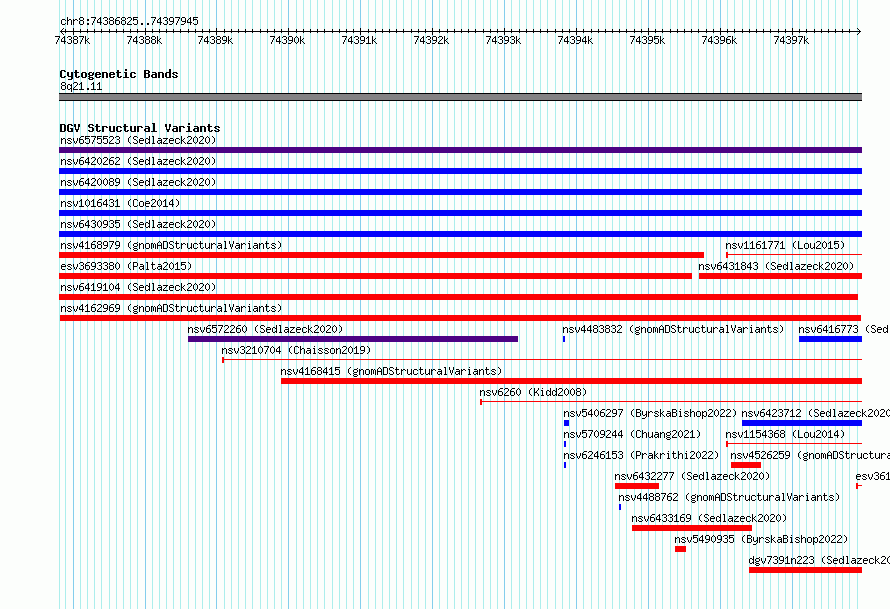890x609 pixels.
Task: Open nsv6572260 (Sedlazeck2020) variant
Action: point(265,329)
